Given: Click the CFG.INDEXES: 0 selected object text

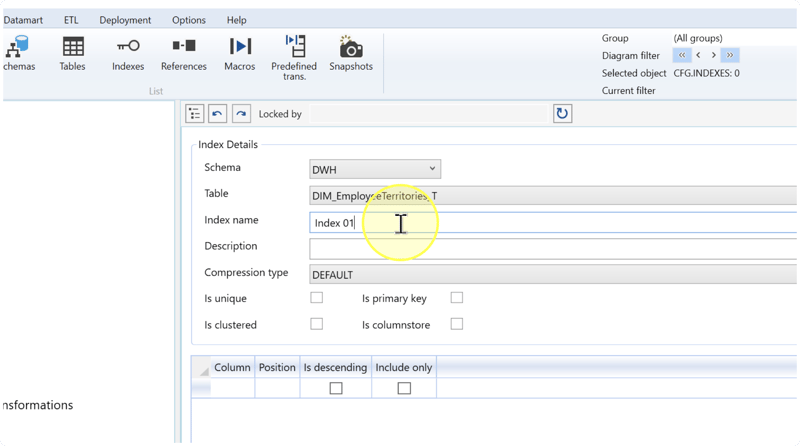Looking at the screenshot, I should coord(706,73).
